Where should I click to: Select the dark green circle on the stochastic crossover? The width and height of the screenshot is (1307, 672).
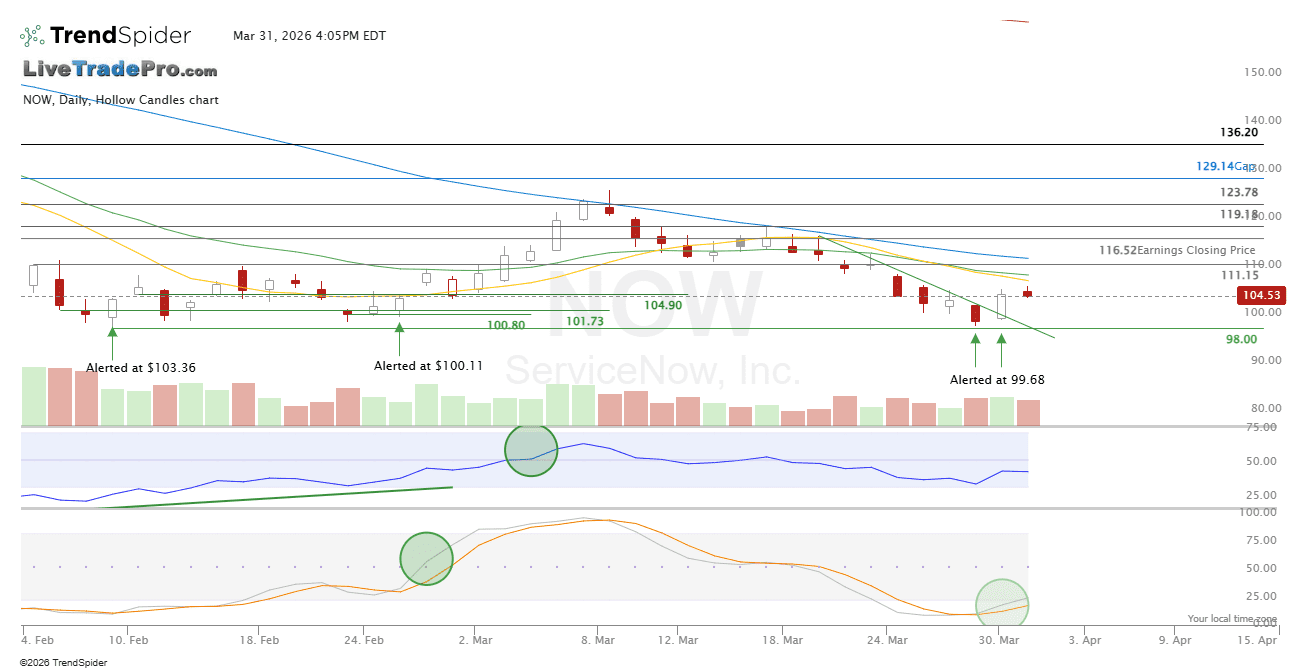click(x=426, y=558)
